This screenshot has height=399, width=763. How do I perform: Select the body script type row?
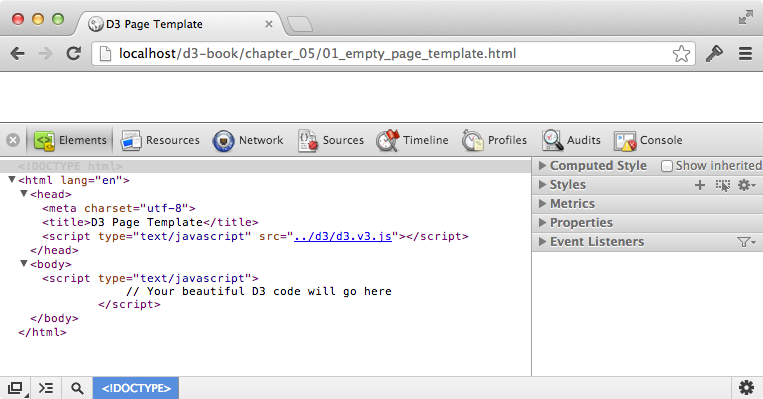point(150,279)
